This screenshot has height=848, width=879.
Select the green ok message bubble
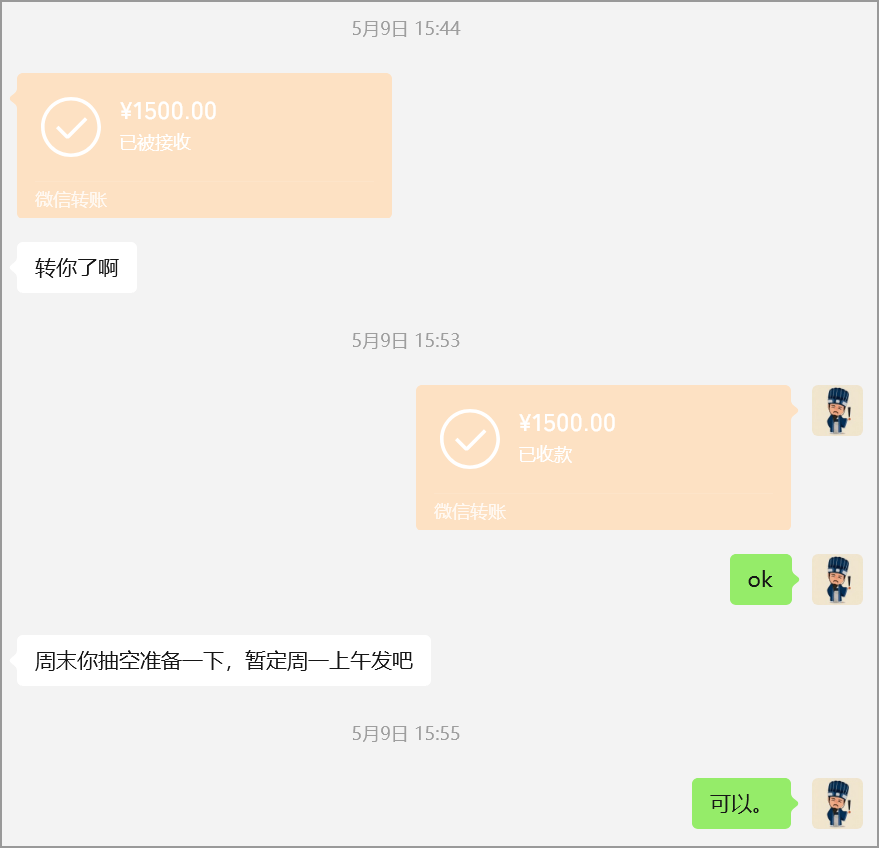(x=761, y=580)
